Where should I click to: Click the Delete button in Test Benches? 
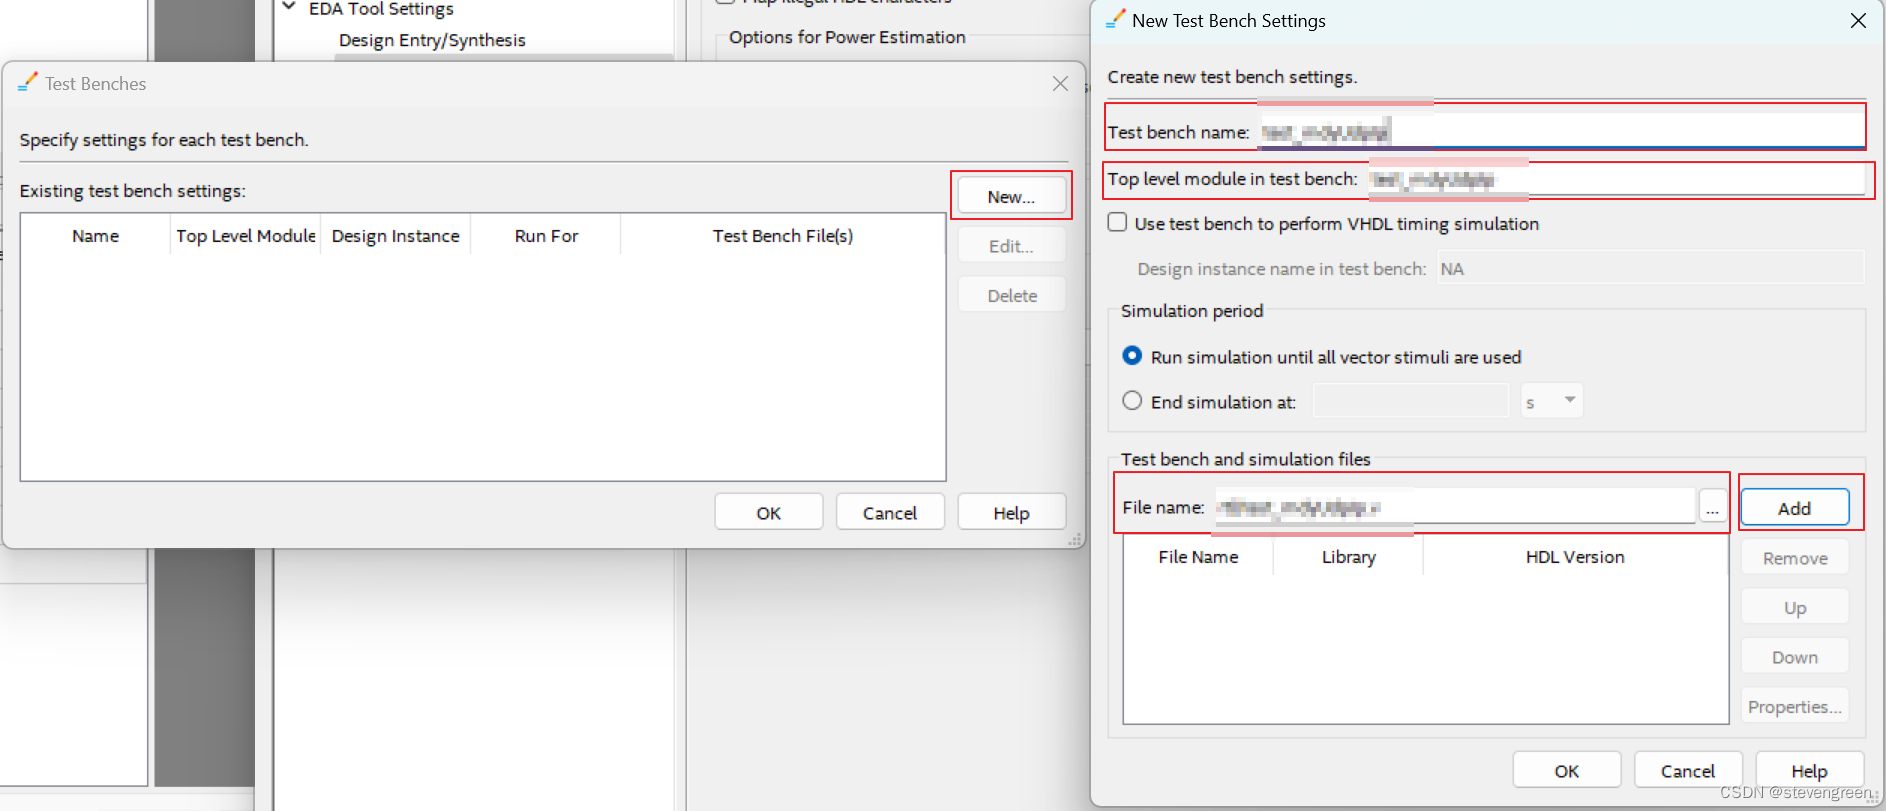click(x=1011, y=295)
